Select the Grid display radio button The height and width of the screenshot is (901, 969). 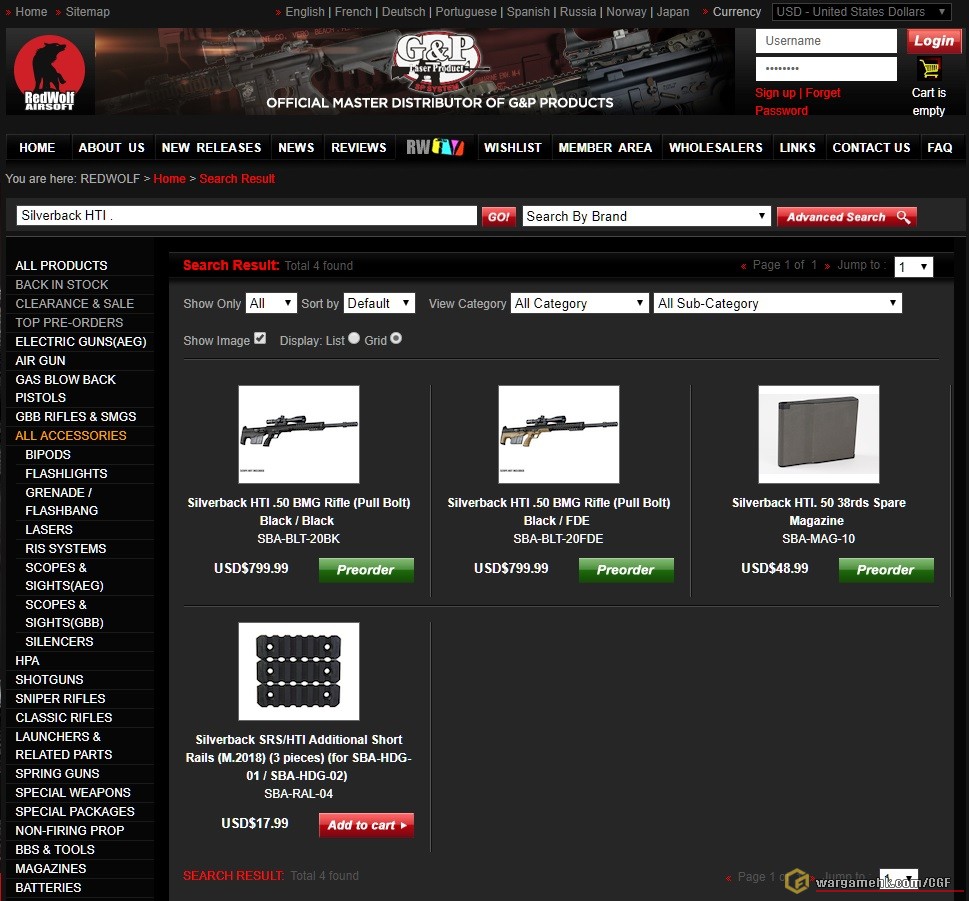click(x=396, y=339)
